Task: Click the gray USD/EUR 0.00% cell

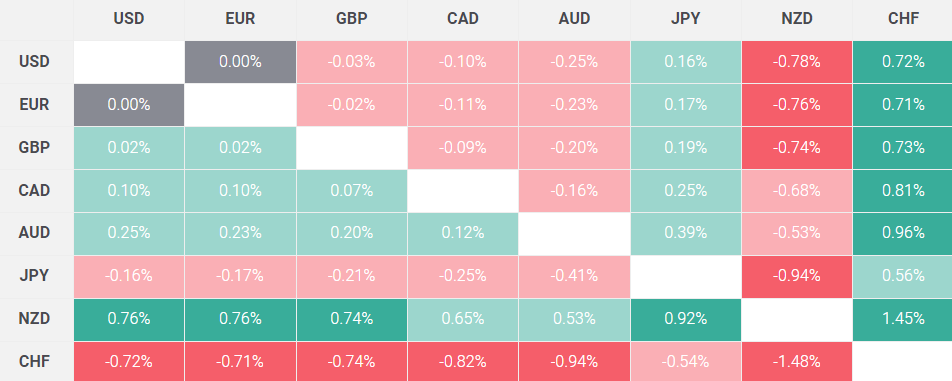Action: (240, 62)
